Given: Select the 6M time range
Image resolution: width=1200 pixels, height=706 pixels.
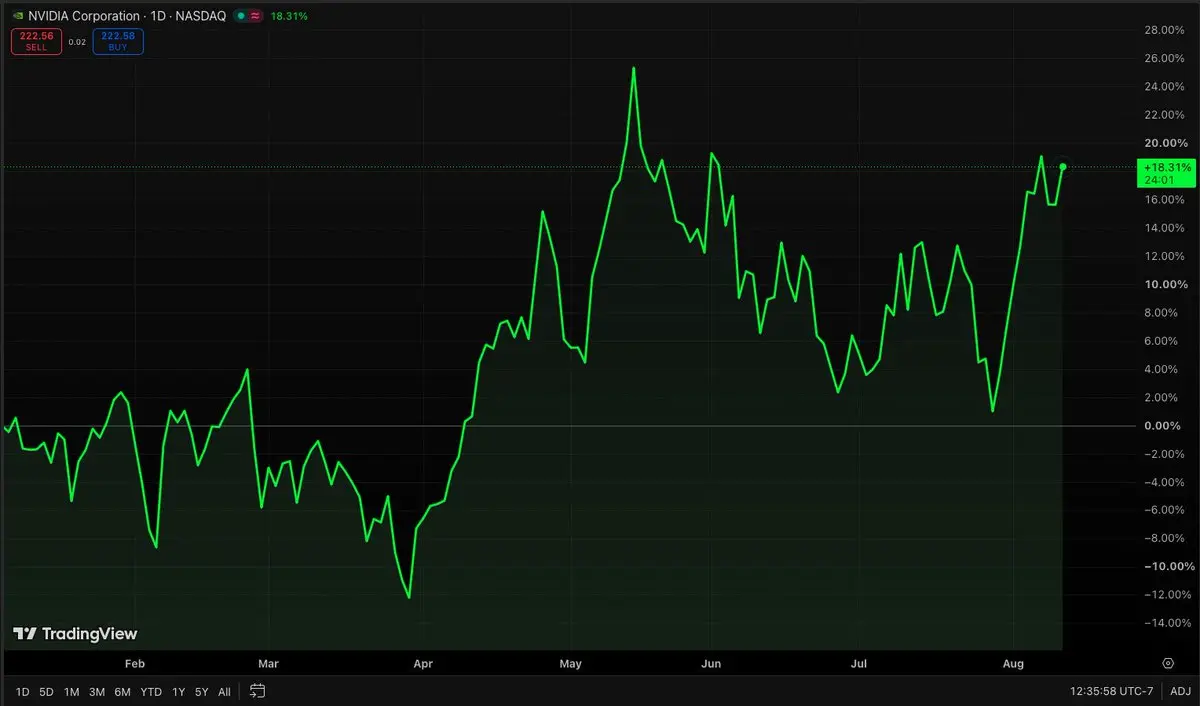Looking at the screenshot, I should coord(122,691).
